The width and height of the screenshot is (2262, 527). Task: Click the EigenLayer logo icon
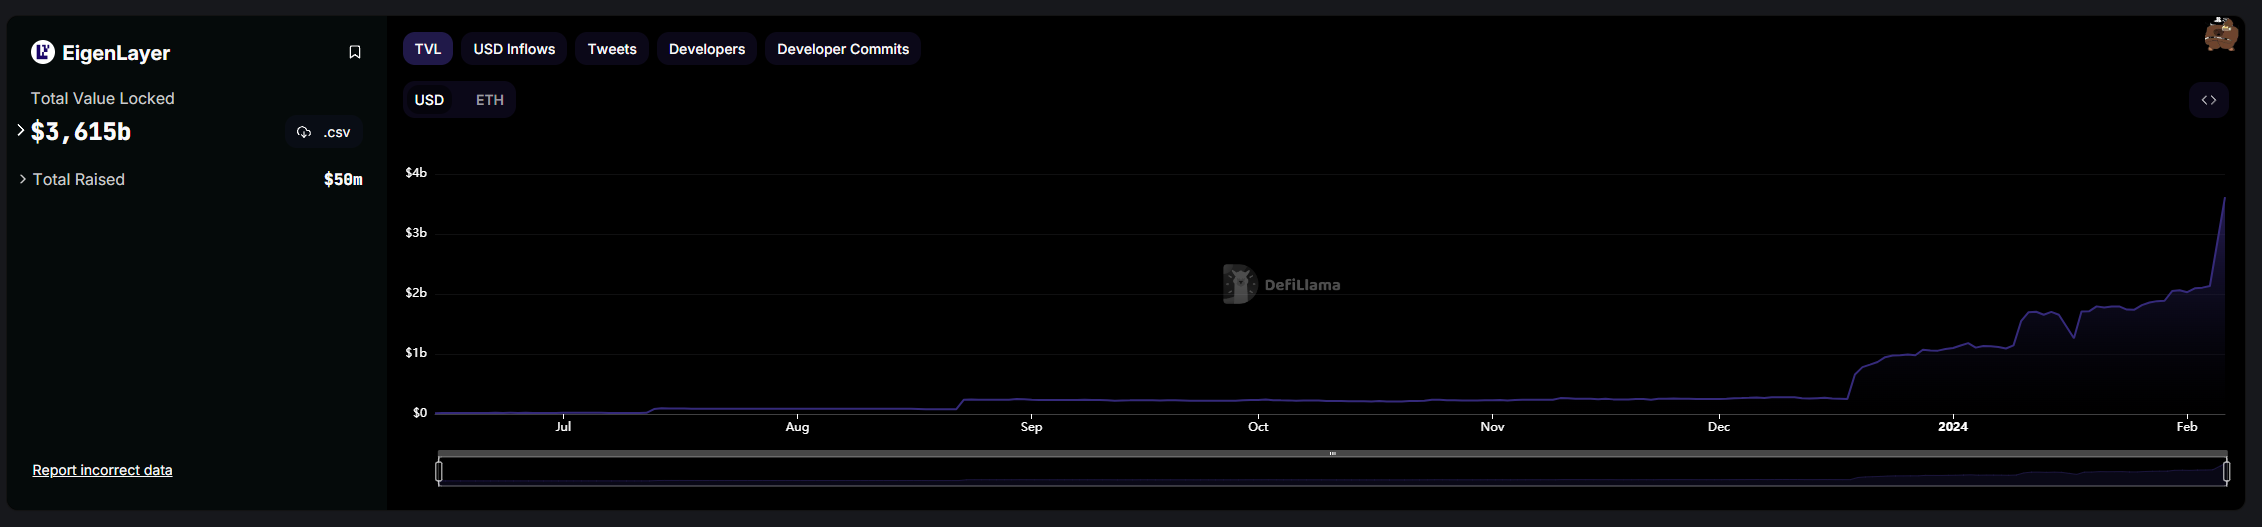[43, 52]
